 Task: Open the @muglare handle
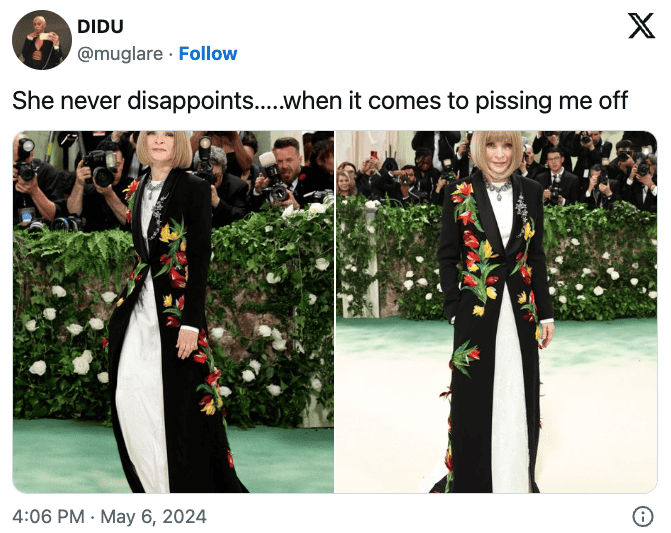[x=120, y=54]
